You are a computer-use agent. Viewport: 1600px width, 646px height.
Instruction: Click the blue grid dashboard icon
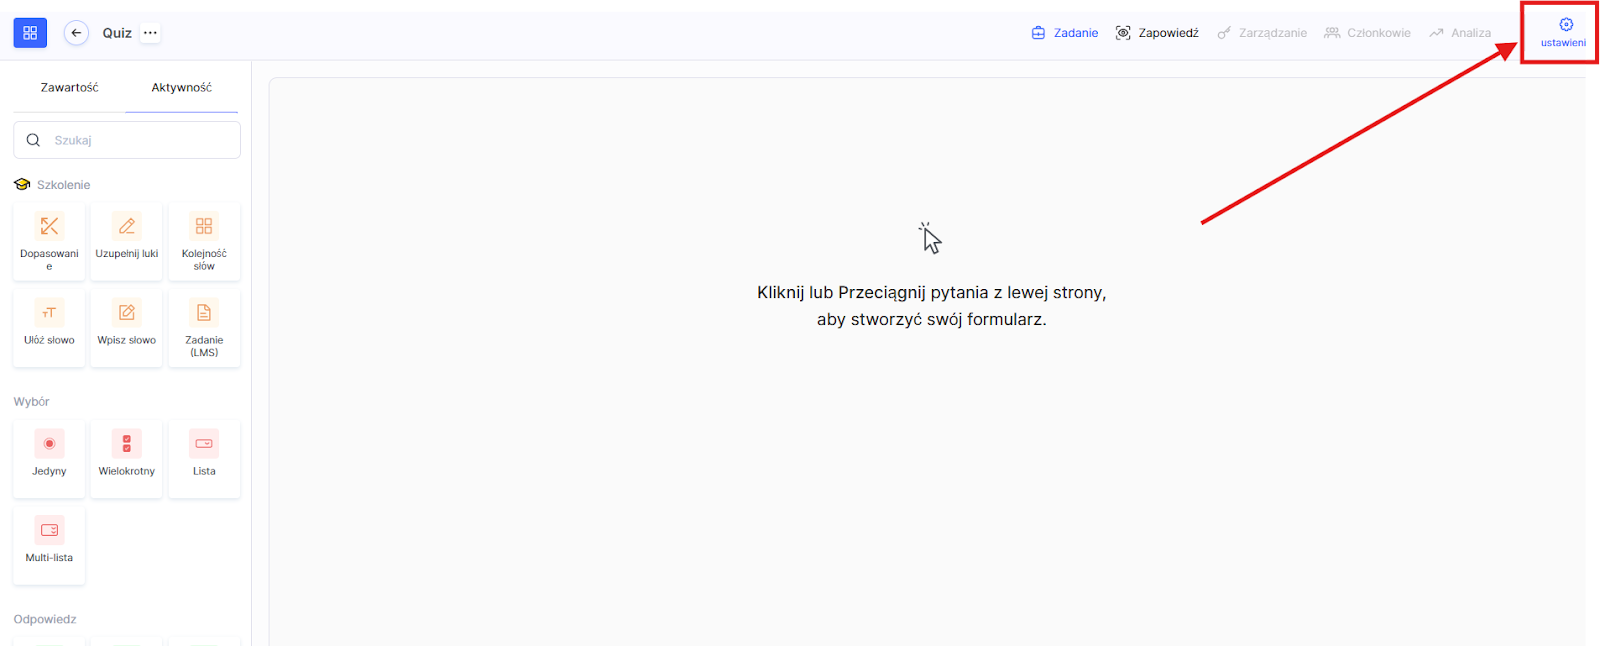(x=30, y=33)
